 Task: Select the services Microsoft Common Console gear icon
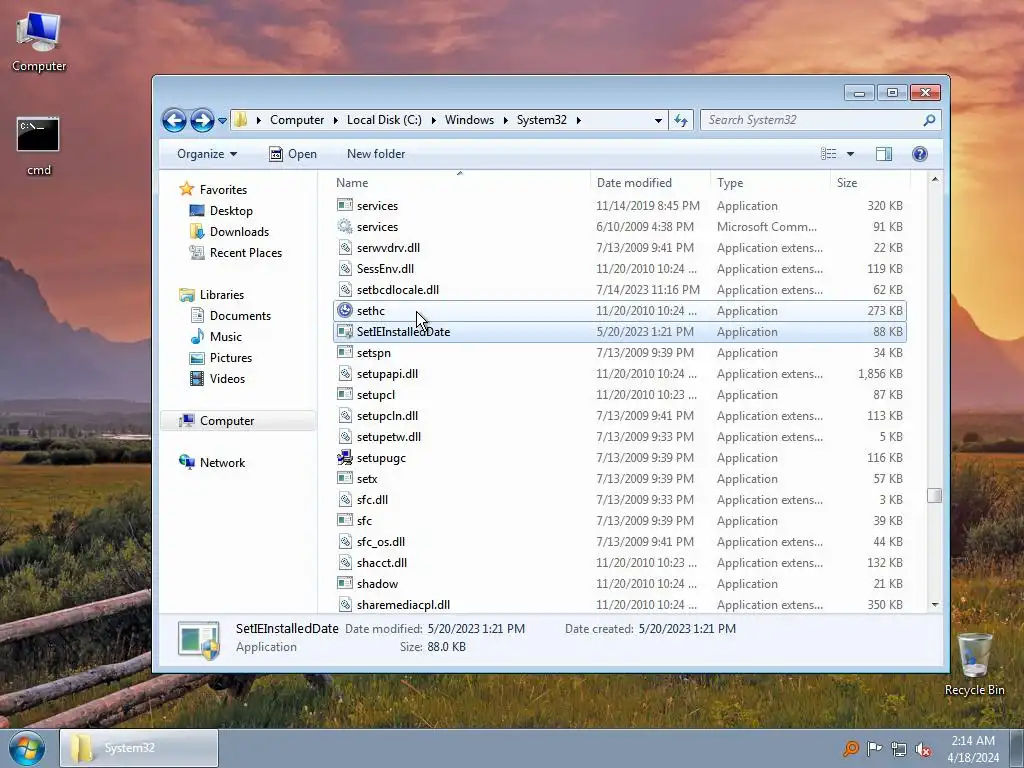[345, 227]
